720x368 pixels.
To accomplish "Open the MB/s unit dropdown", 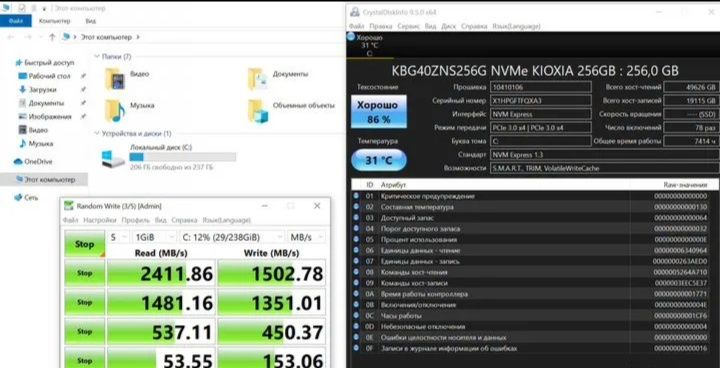I will tap(306, 237).
